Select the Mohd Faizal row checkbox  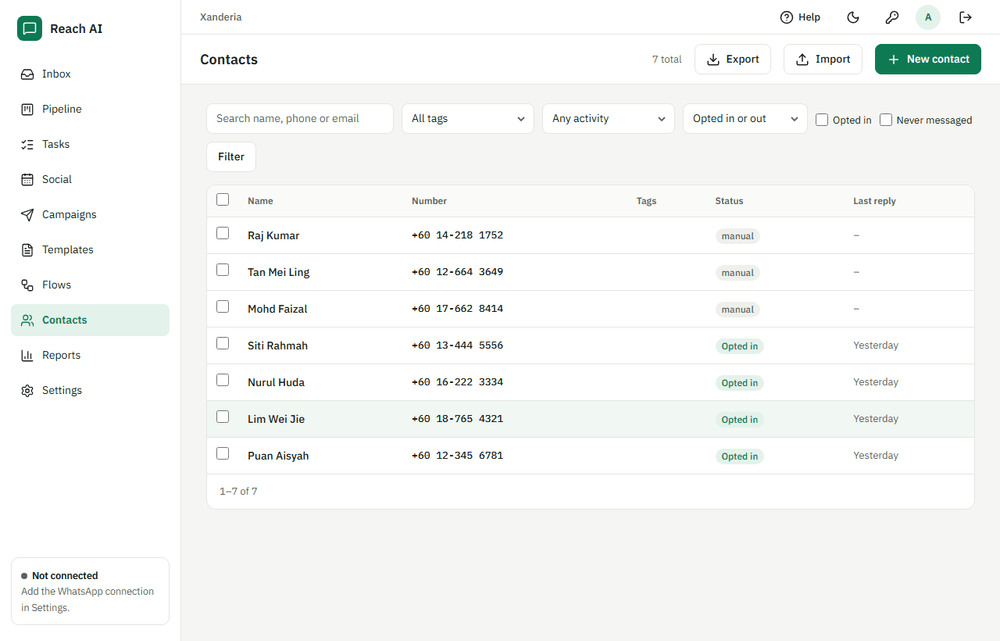(223, 307)
